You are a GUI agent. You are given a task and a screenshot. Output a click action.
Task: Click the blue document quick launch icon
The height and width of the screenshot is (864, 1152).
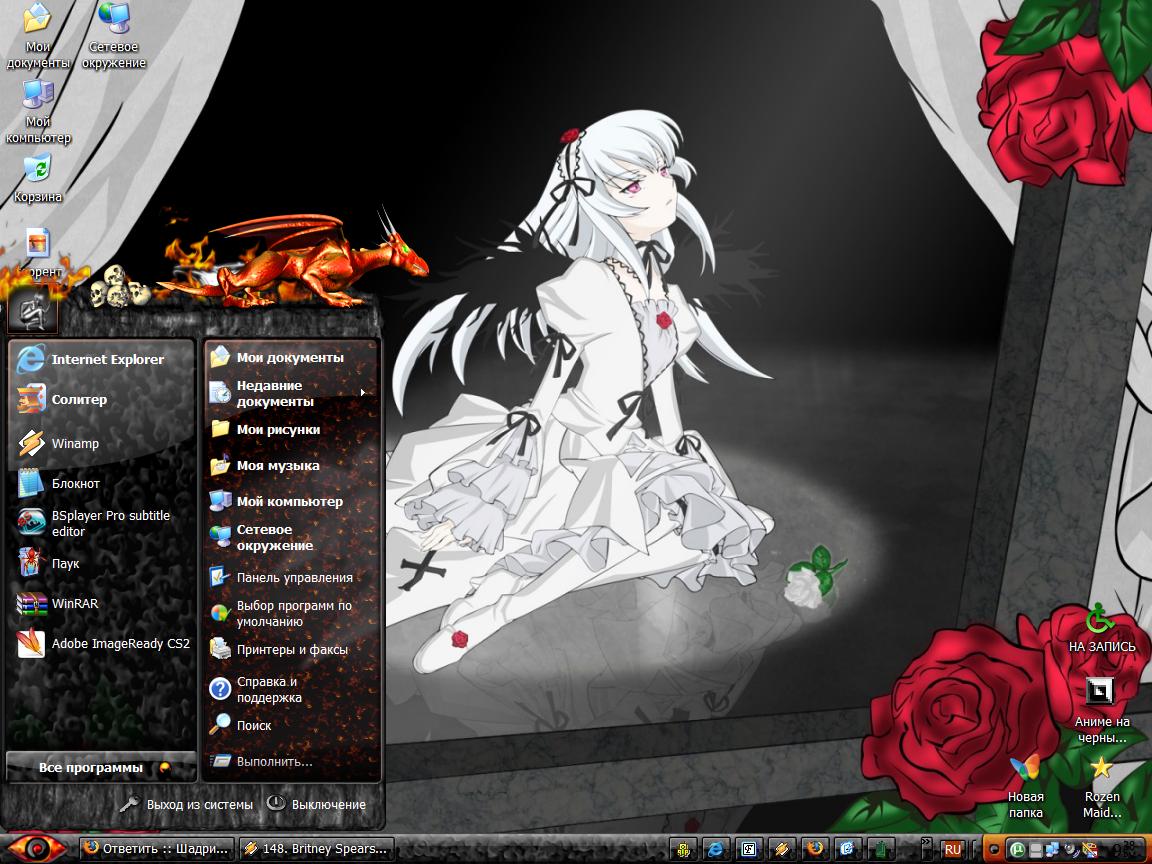pos(848,849)
